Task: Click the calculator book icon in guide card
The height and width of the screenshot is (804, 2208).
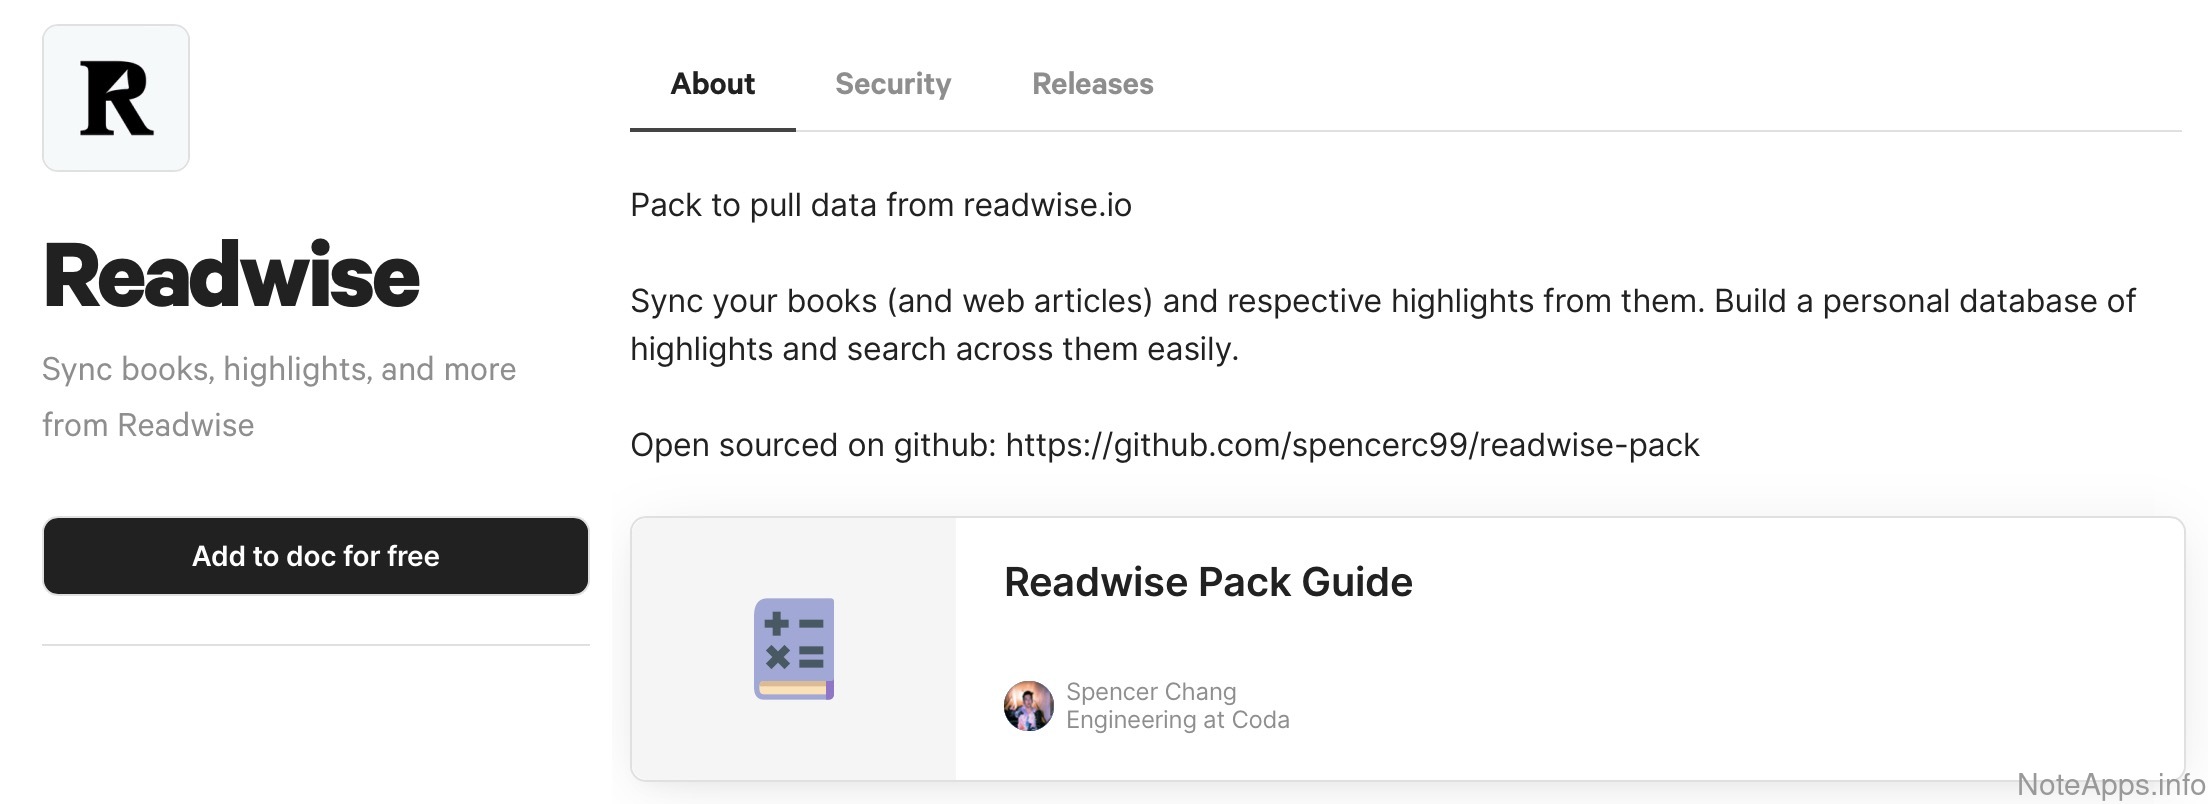Action: (794, 649)
